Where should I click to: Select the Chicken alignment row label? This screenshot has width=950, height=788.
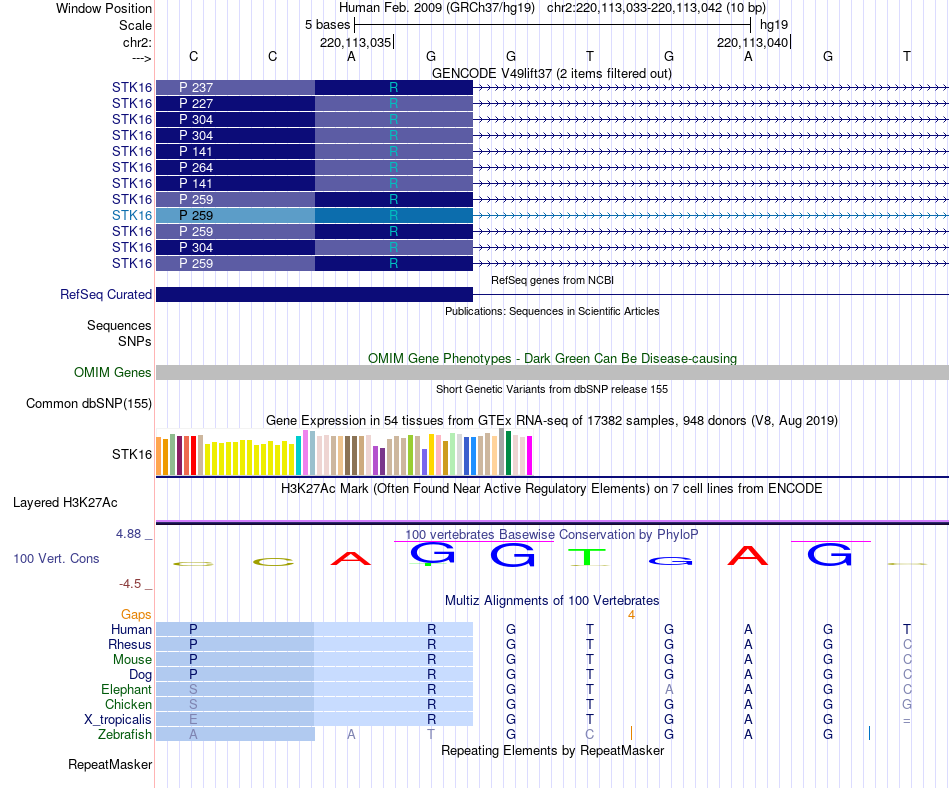coord(128,704)
